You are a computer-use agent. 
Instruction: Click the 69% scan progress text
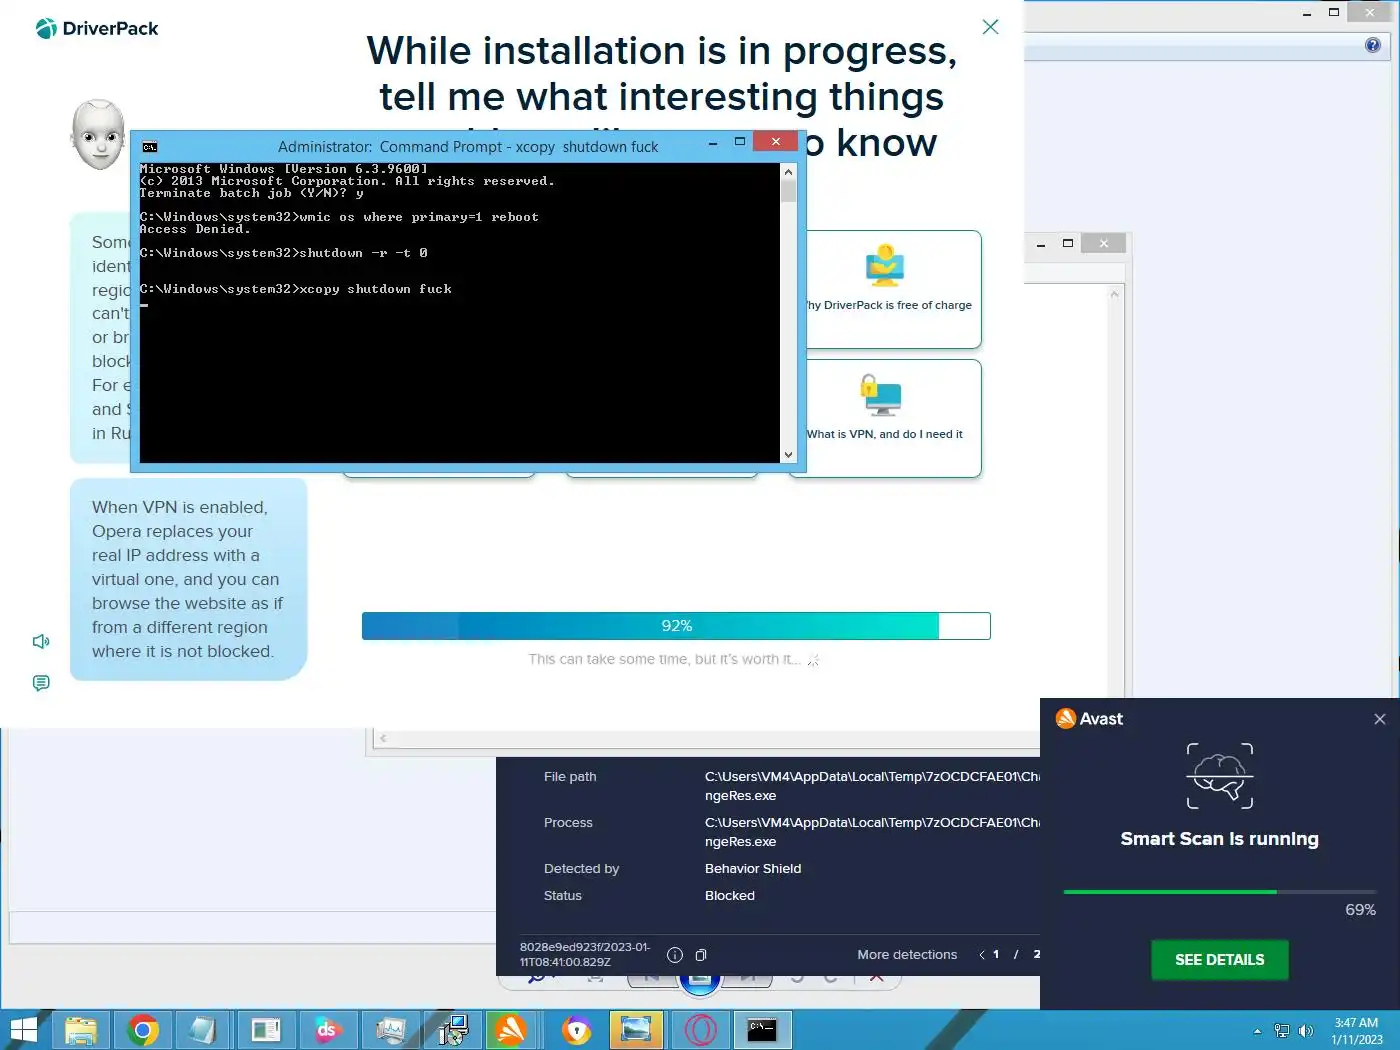(1360, 910)
